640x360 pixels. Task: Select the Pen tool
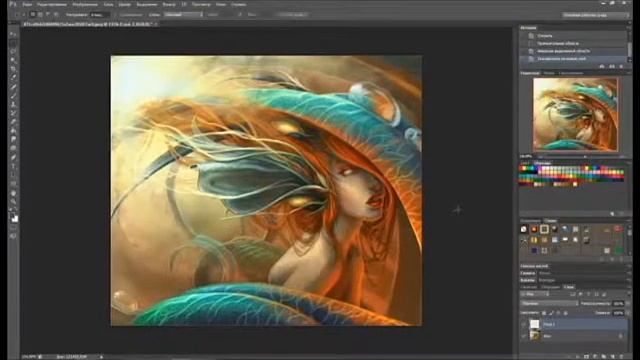(x=13, y=157)
